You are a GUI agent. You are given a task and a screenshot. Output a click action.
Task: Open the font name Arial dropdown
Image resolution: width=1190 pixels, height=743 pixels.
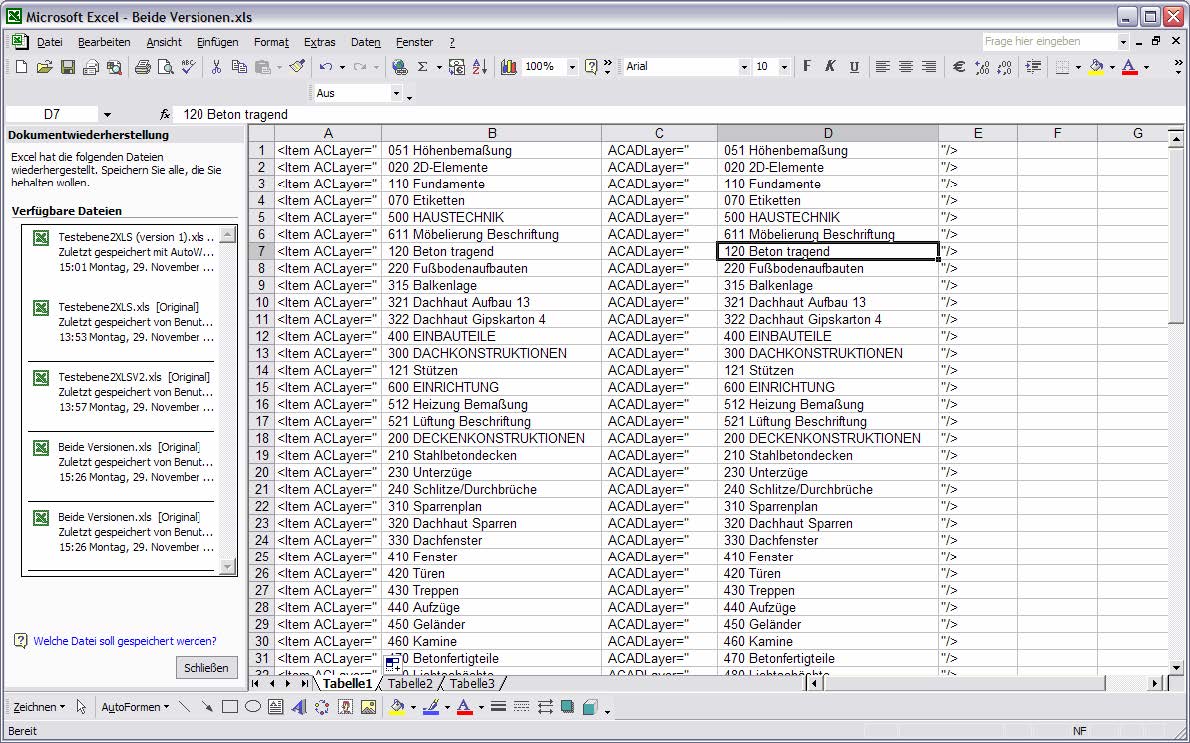click(744, 68)
